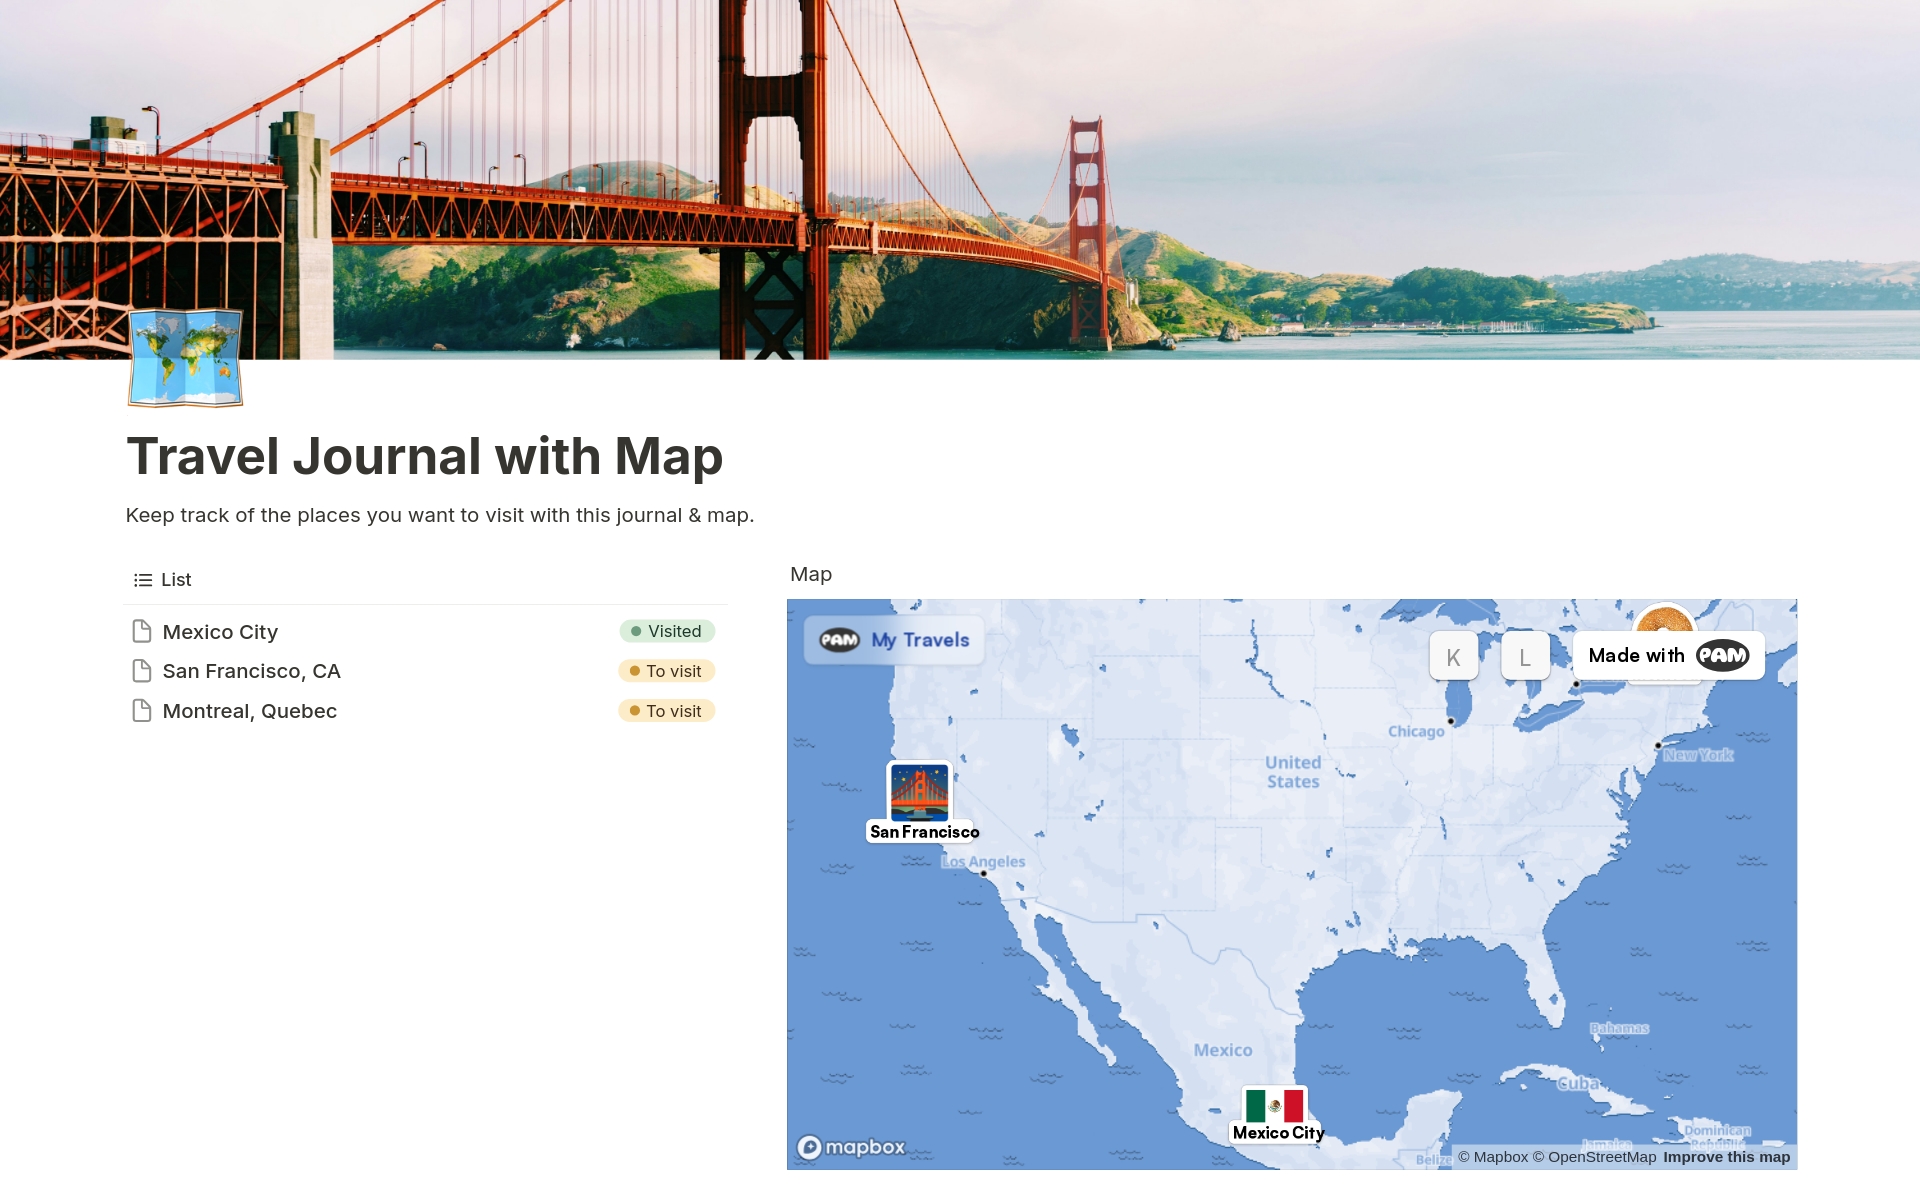Toggle San Francisco's To visit status tag

666,671
